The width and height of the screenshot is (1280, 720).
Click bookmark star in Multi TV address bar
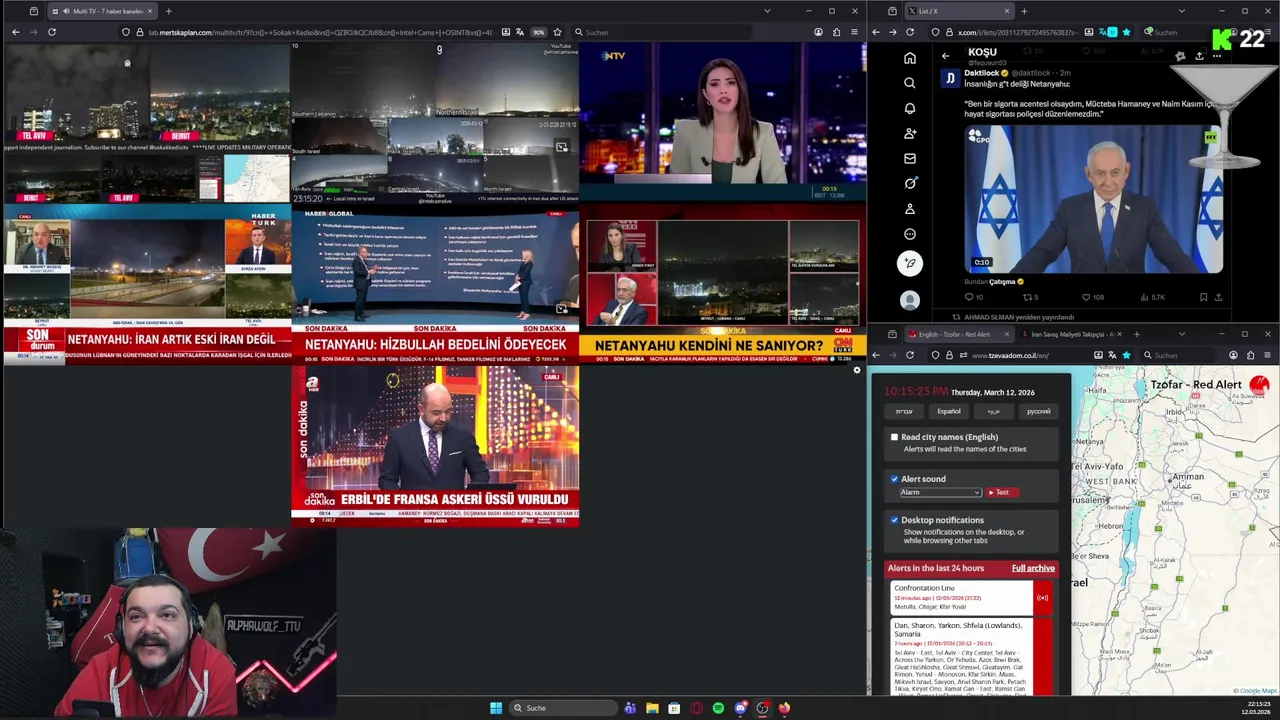(x=557, y=32)
